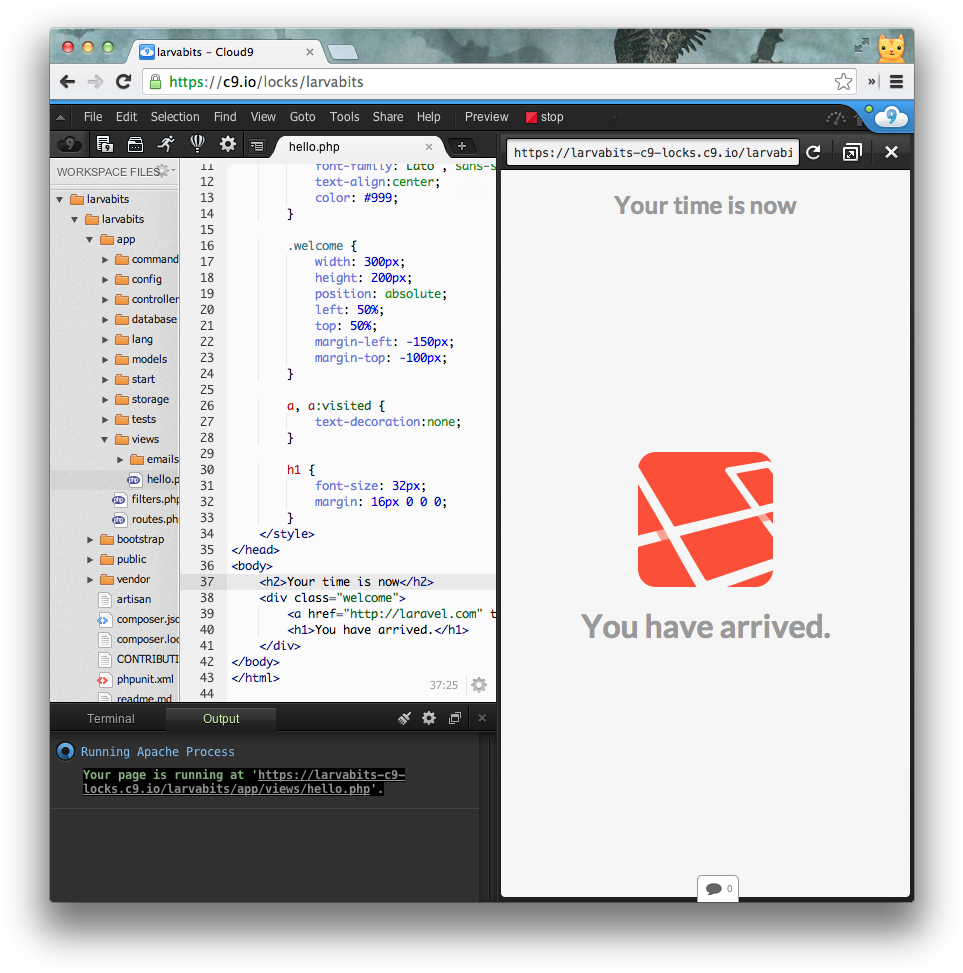The height and width of the screenshot is (973, 963).
Task: Click the Preview button
Action: [486, 117]
